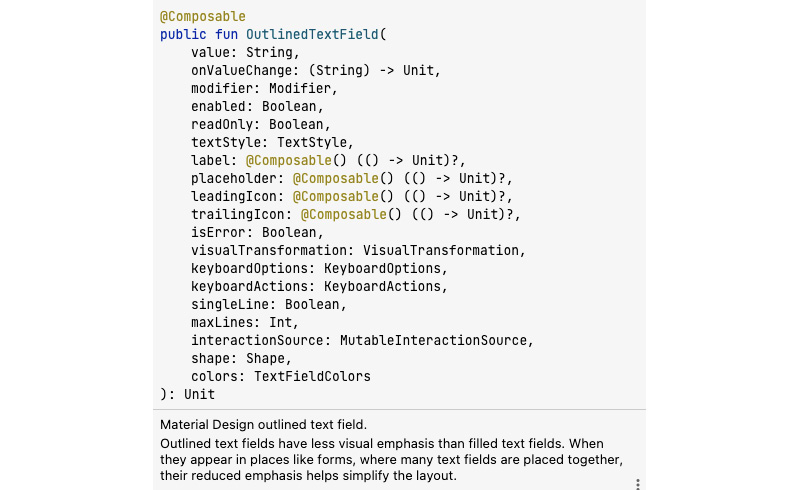Viewport: 799px width, 490px height.
Task: Open the Shape type reference
Action: [x=265, y=359]
